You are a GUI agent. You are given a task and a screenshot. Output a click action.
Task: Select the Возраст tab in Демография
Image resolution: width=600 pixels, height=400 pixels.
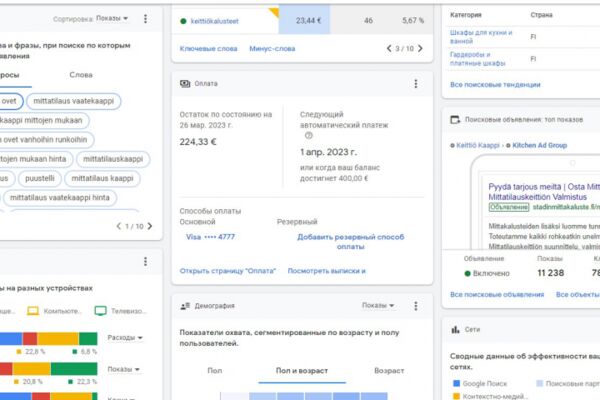point(389,371)
